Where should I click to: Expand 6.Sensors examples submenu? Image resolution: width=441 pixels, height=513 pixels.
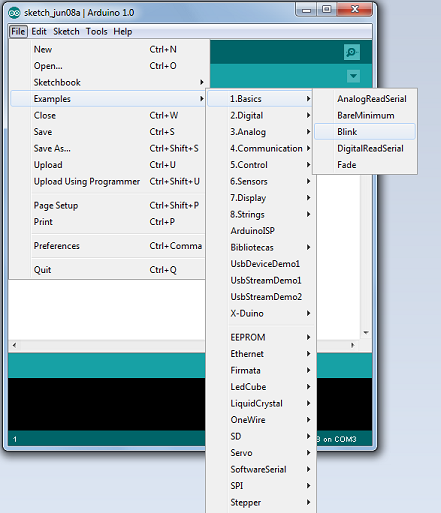260,181
